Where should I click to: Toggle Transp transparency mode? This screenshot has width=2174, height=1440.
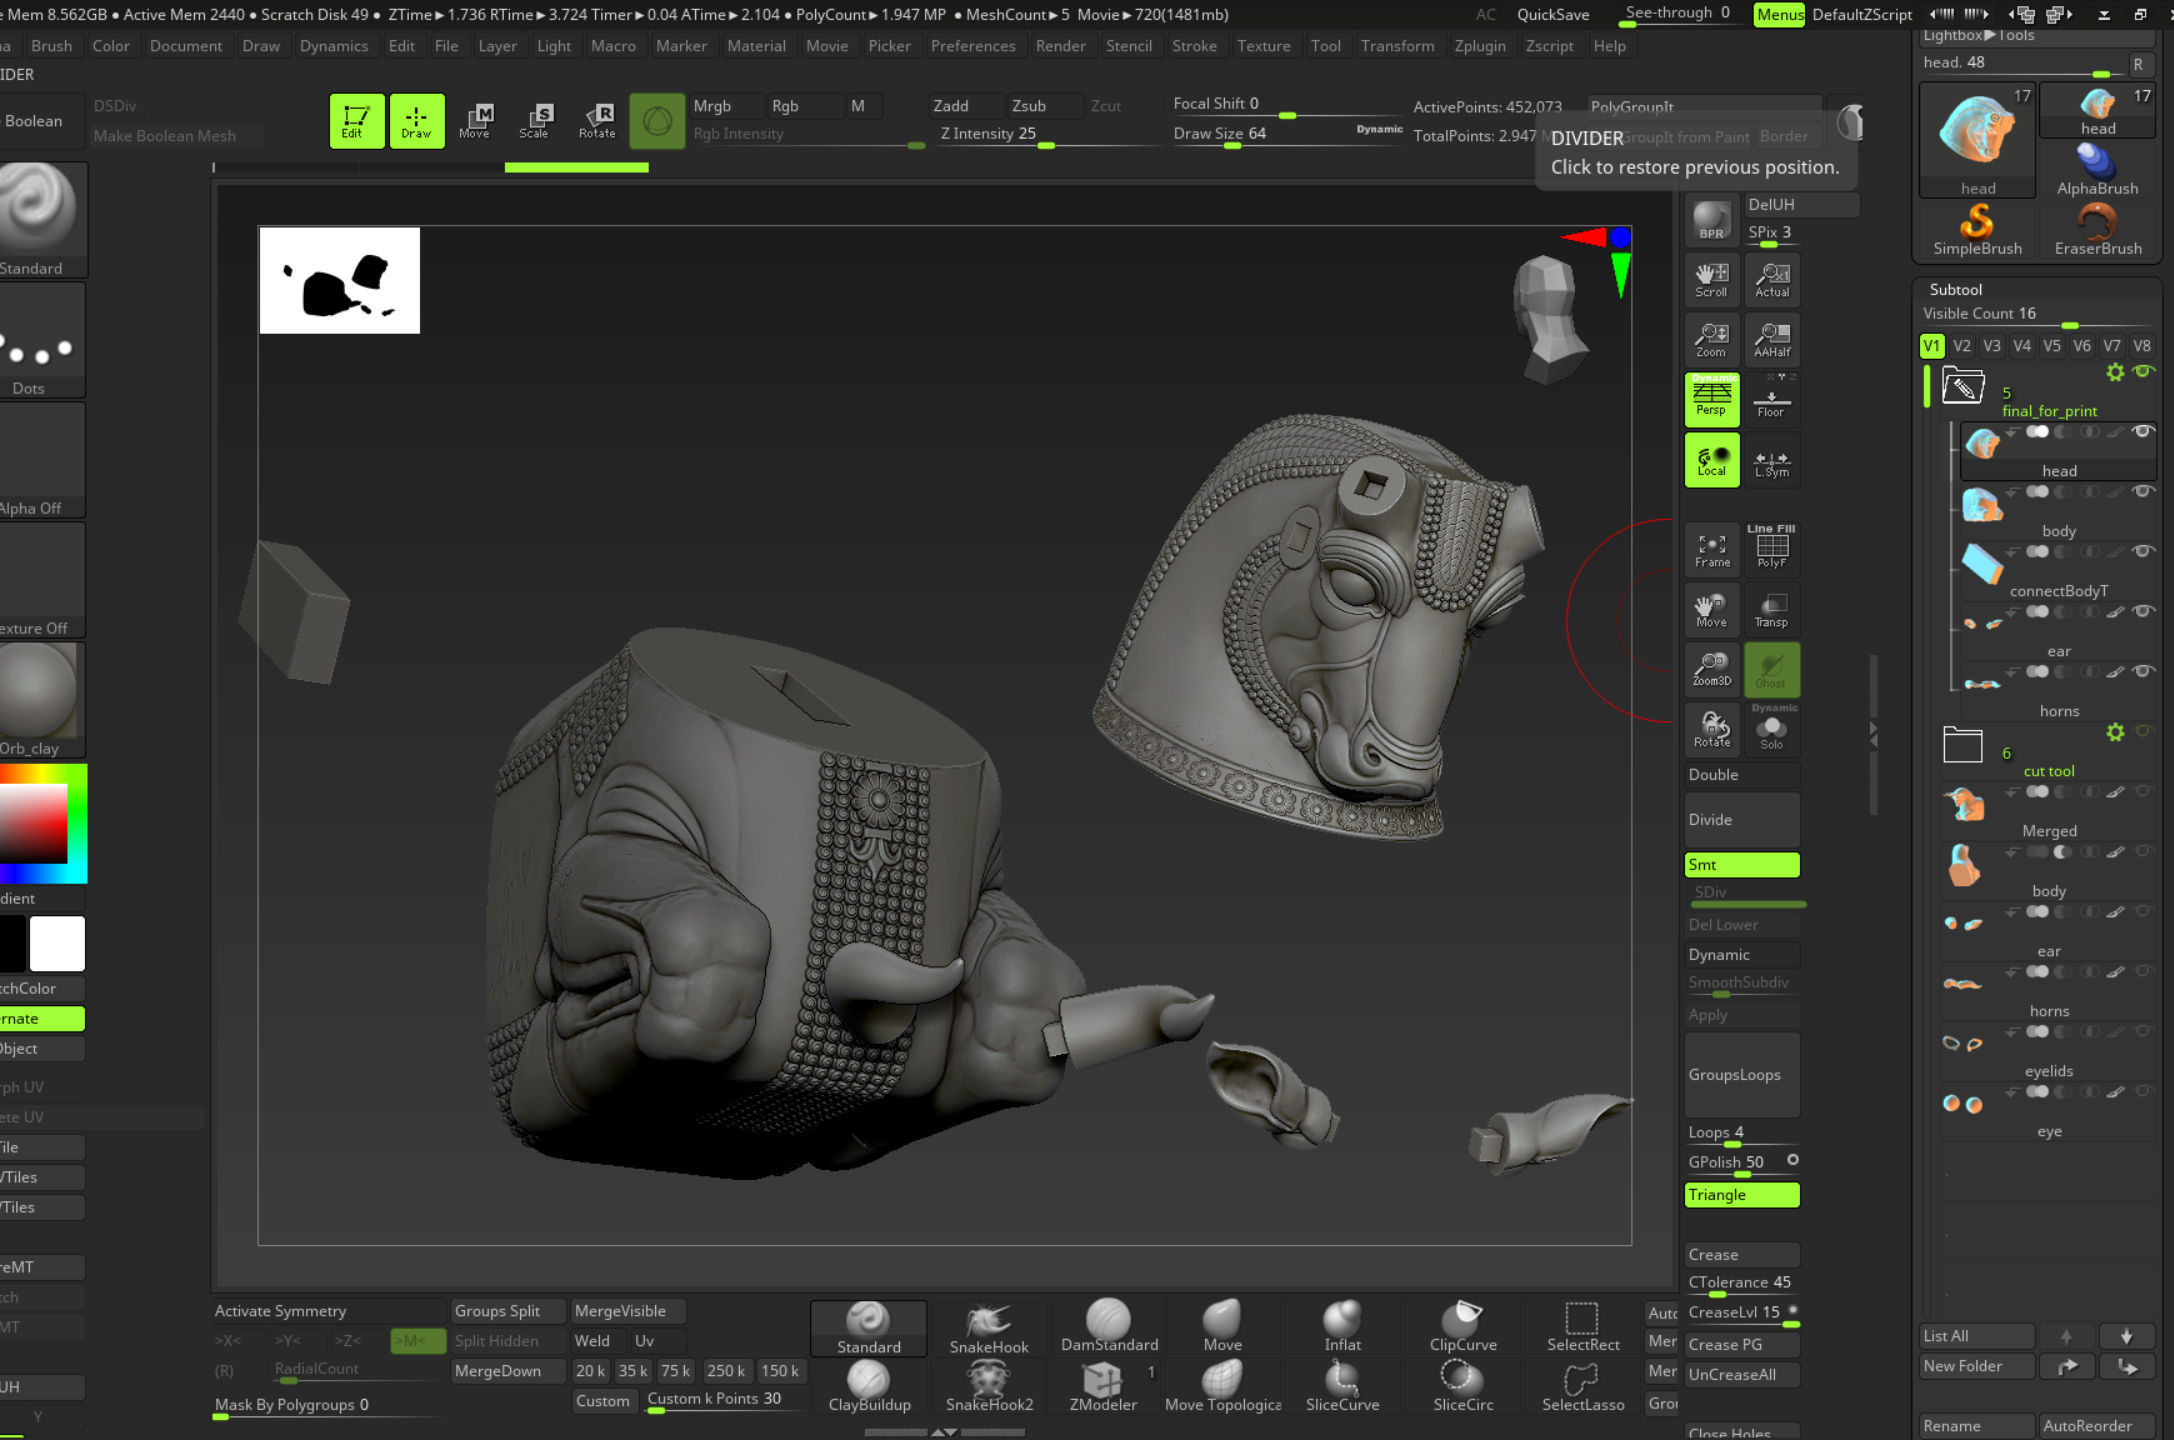tap(1771, 609)
